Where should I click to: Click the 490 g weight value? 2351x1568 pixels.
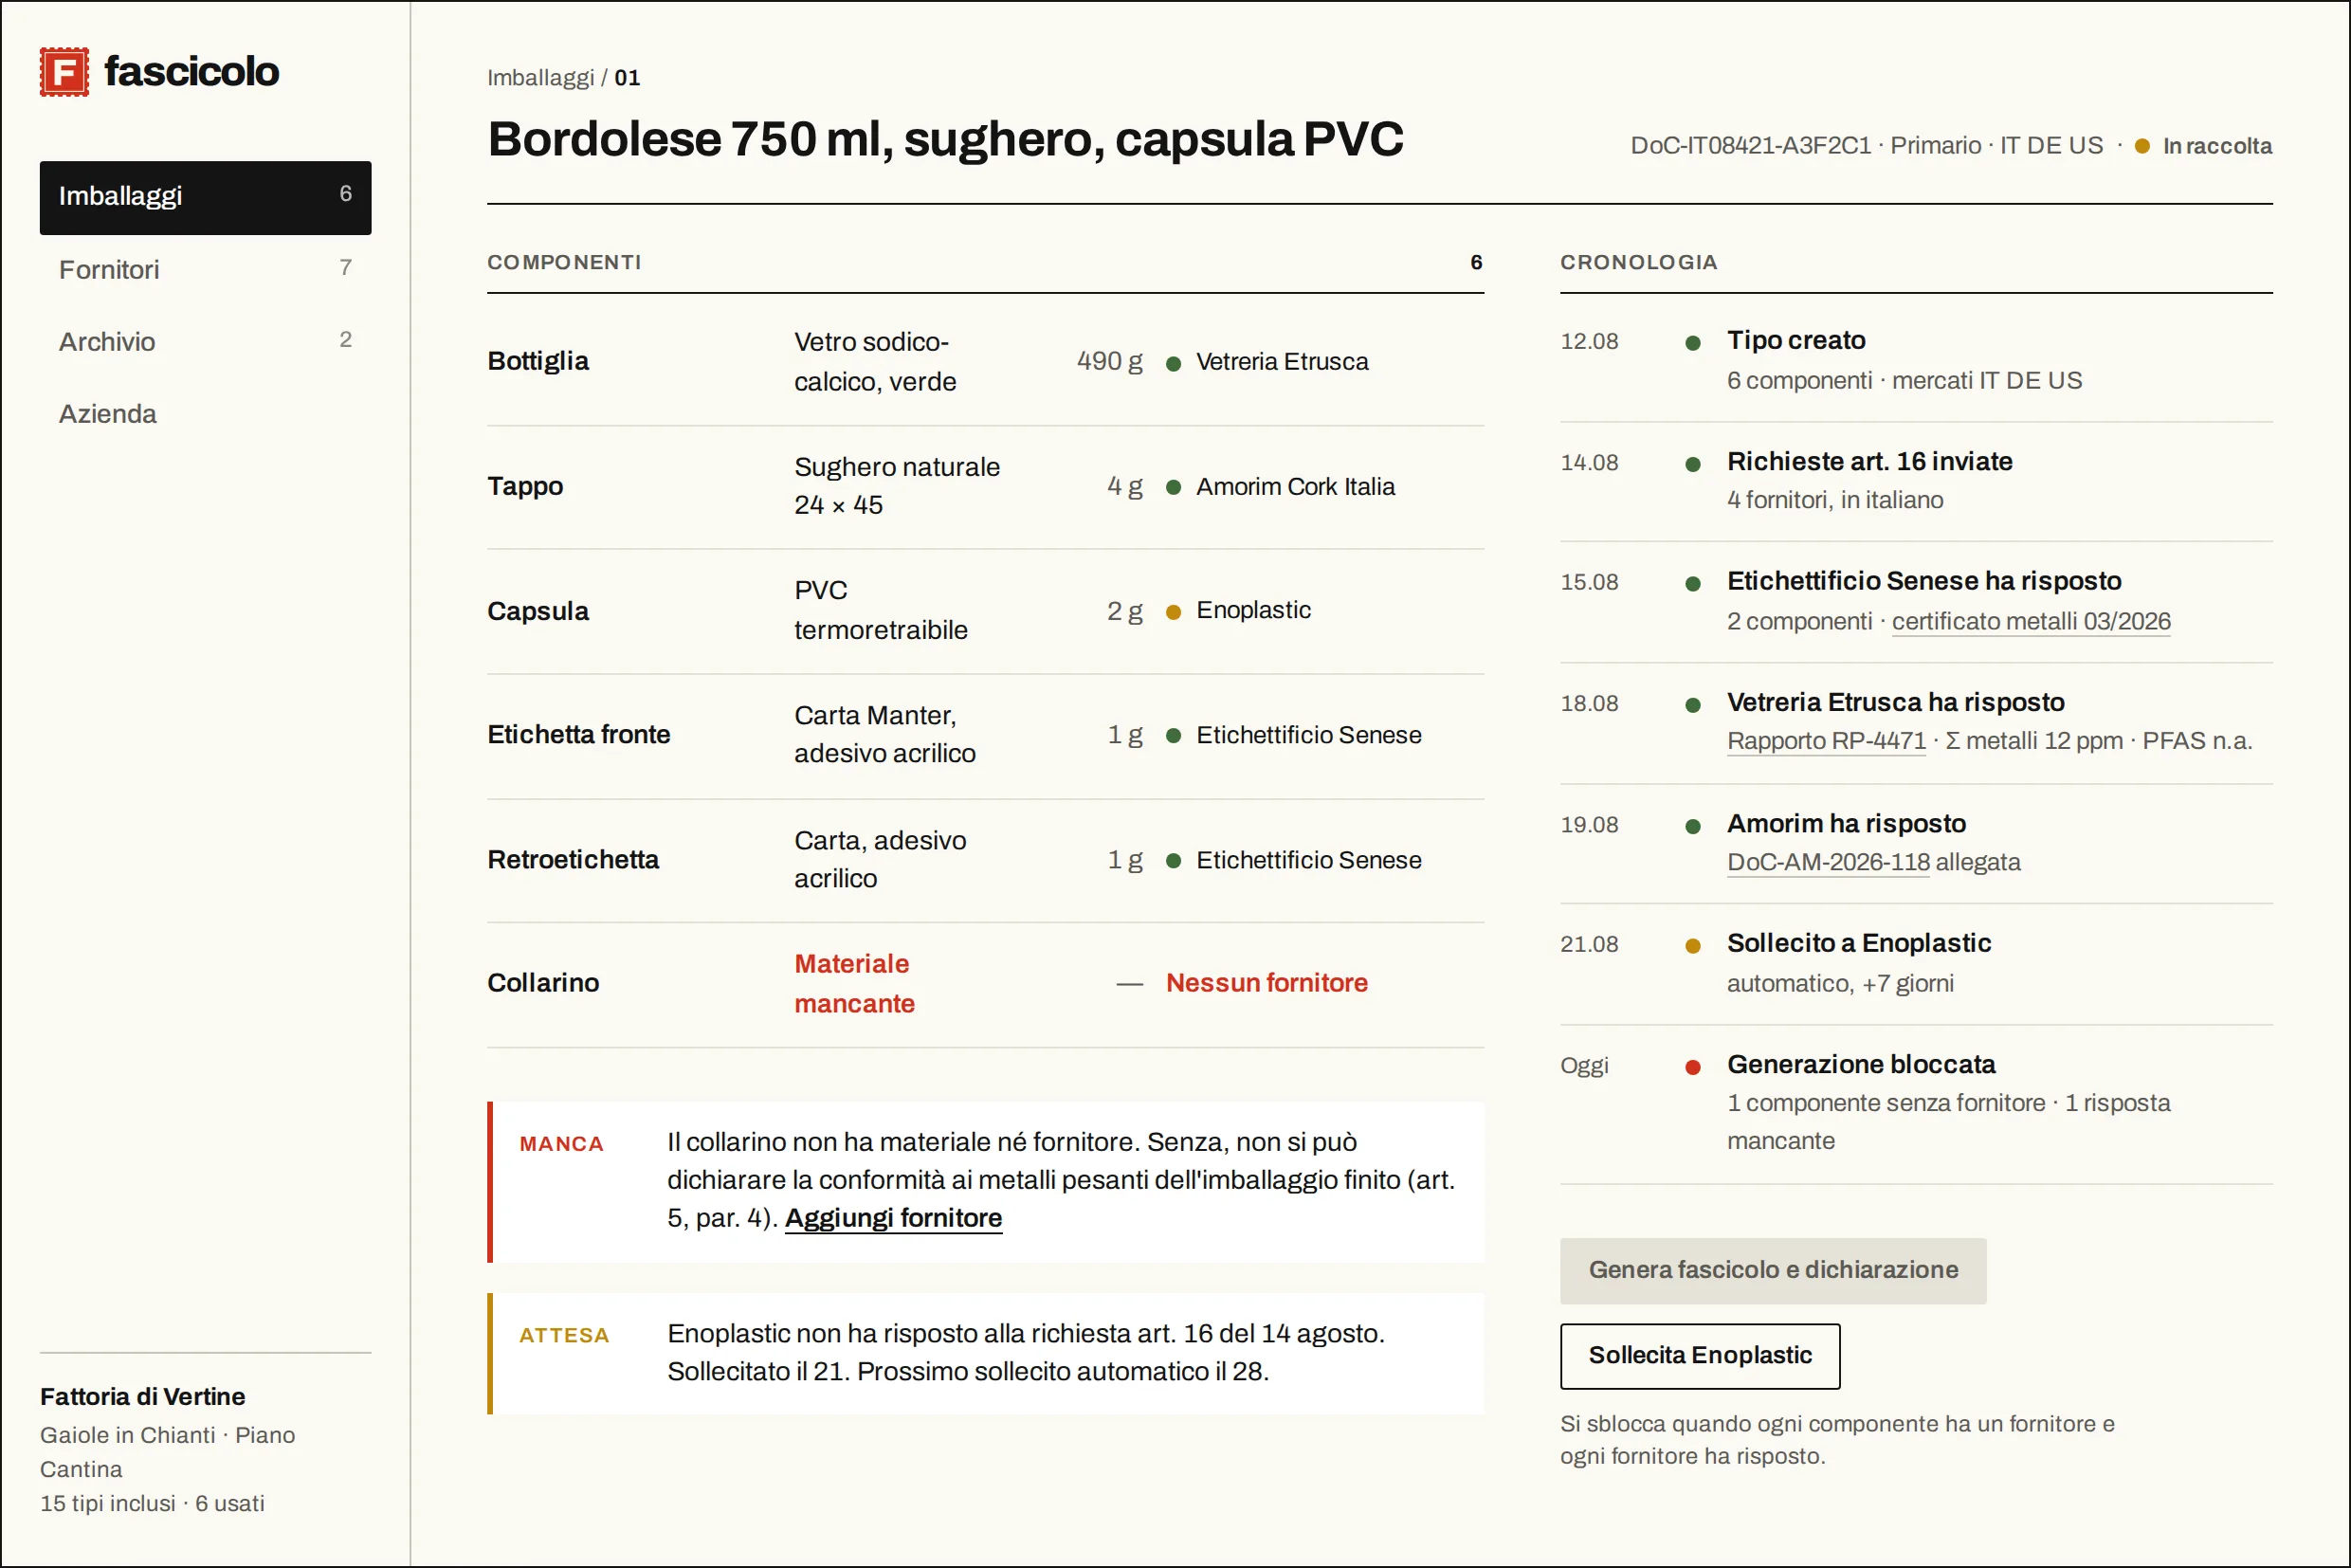click(x=1109, y=361)
